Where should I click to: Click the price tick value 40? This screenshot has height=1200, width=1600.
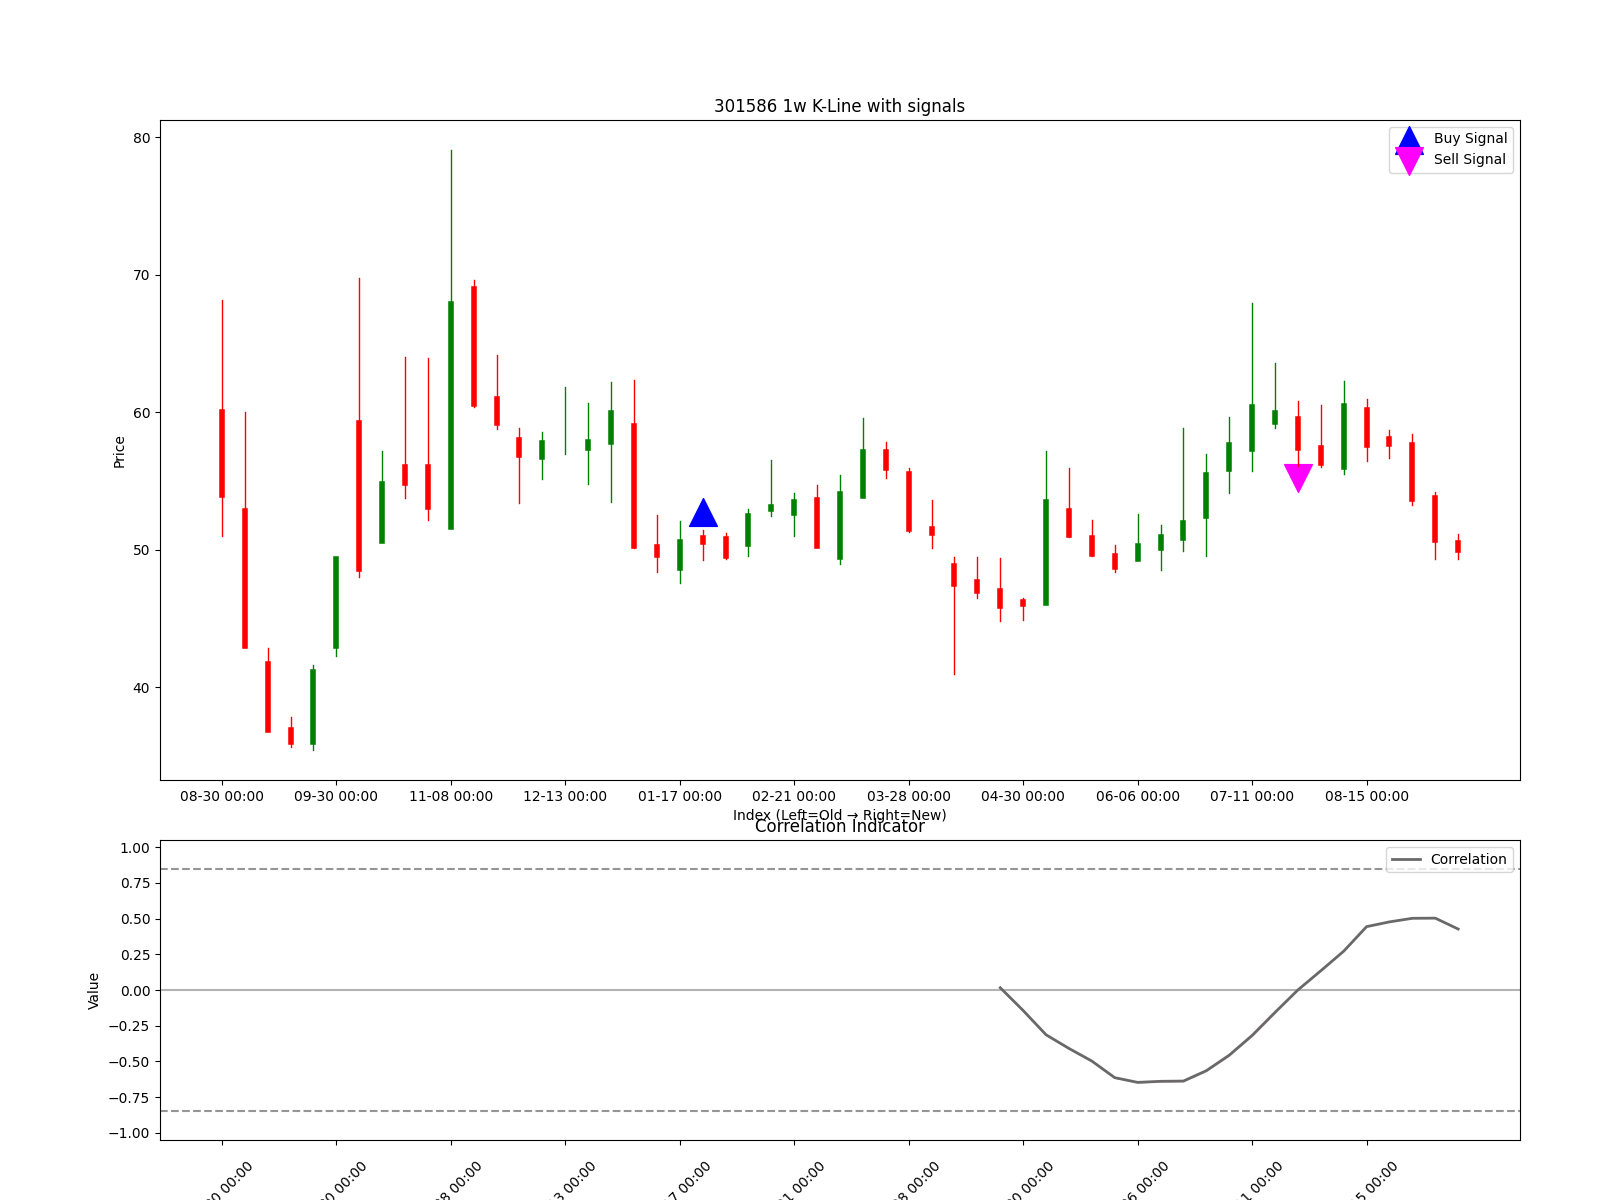click(141, 688)
